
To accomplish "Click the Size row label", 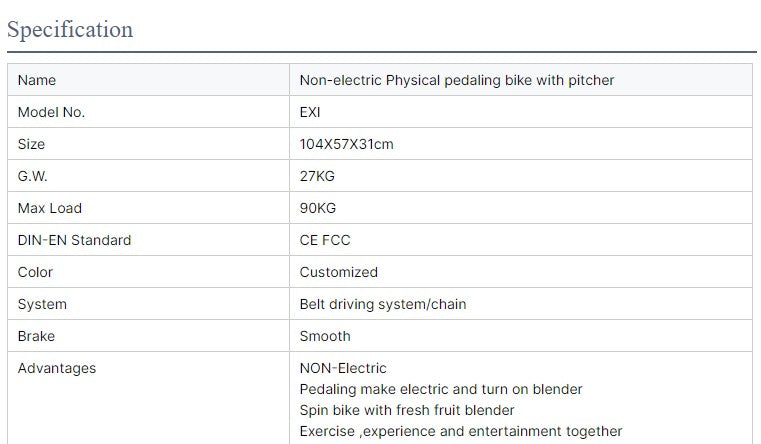I will click(31, 144).
